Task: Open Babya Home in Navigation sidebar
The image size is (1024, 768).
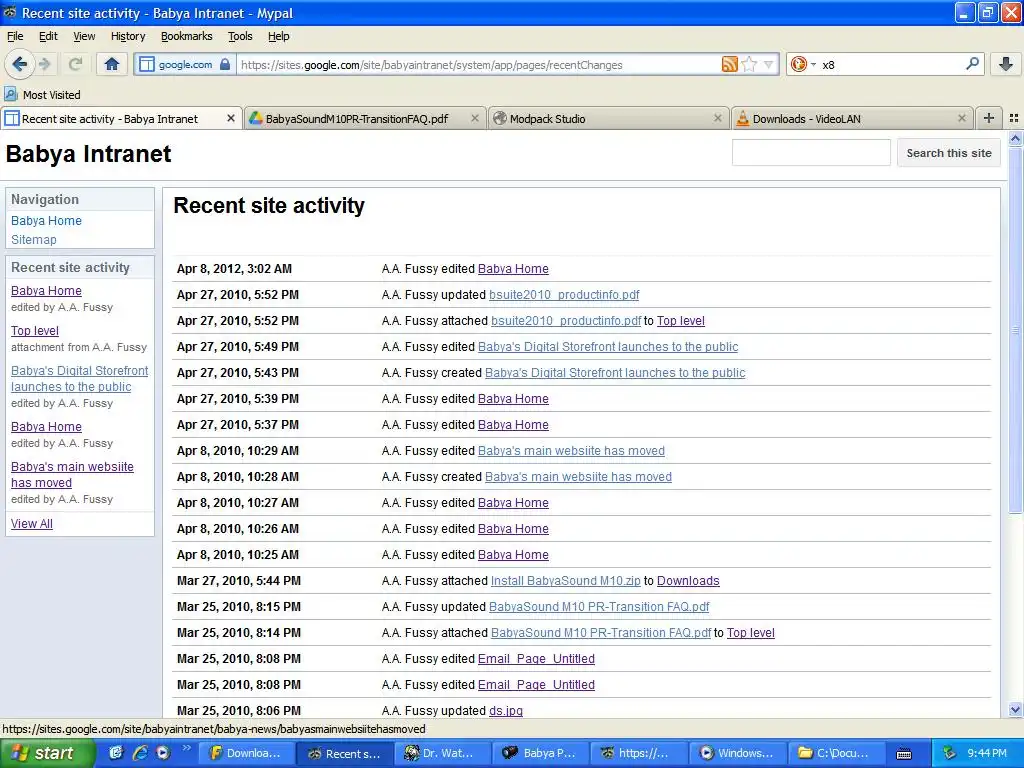Action: [46, 221]
